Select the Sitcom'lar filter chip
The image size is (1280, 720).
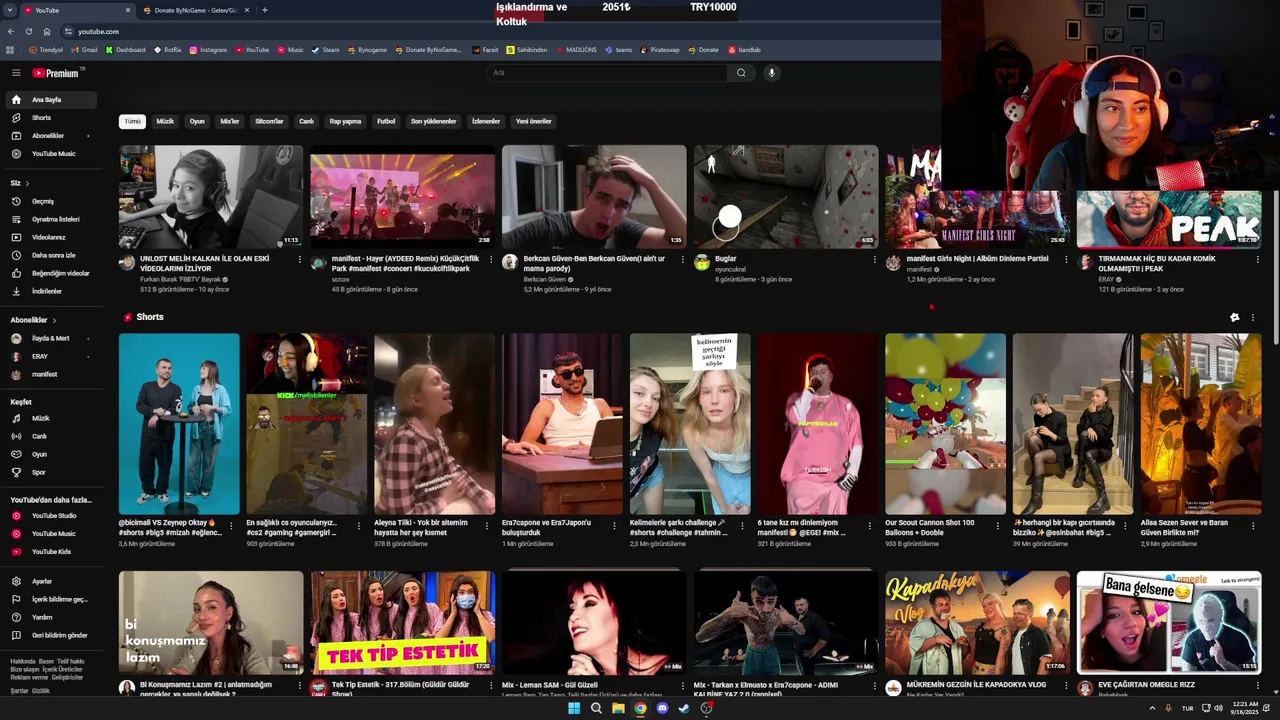269,122
